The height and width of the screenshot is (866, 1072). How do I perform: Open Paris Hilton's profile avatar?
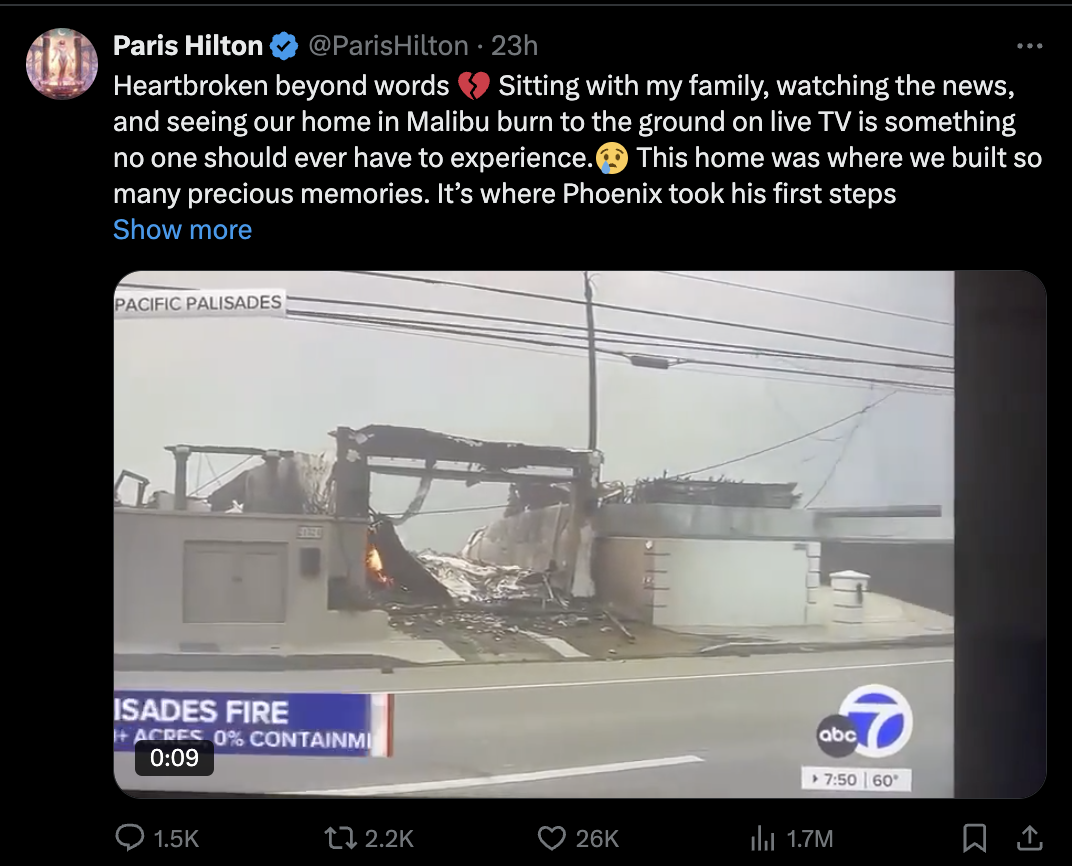pos(62,64)
